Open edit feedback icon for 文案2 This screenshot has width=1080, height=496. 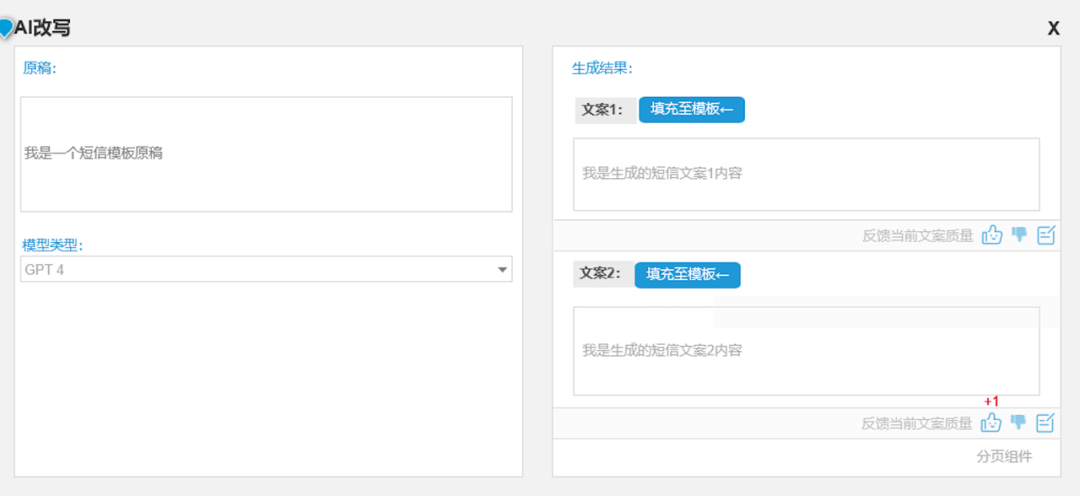click(1046, 422)
